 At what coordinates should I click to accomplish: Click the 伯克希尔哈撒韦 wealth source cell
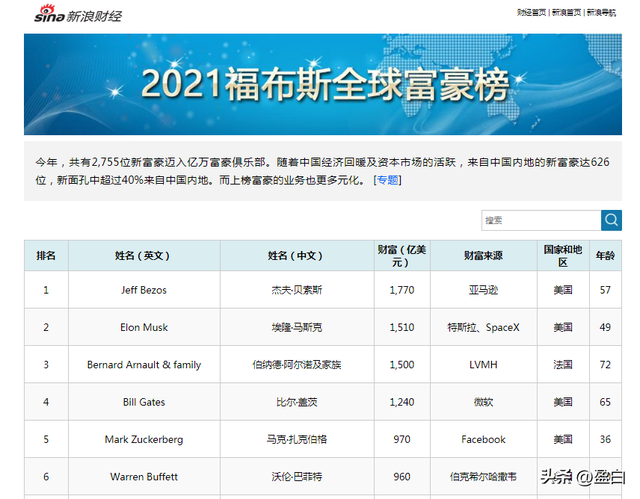[484, 477]
